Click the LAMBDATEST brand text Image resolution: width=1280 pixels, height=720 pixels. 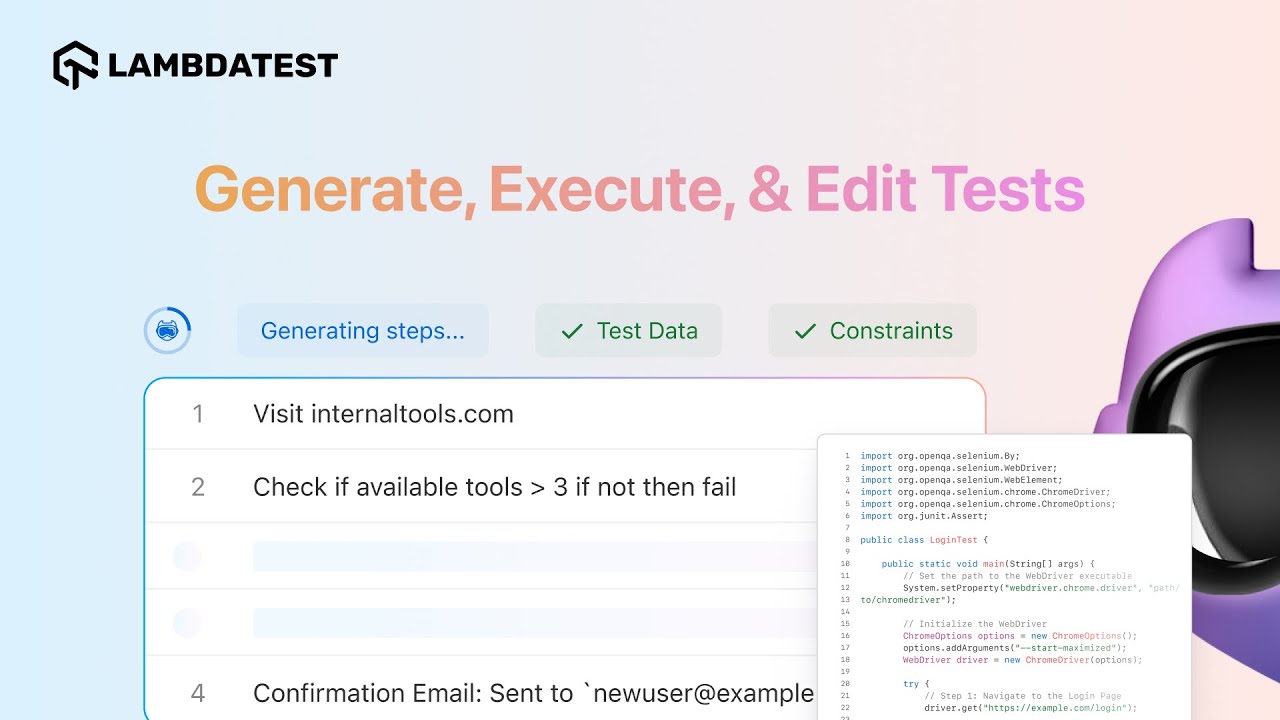tap(223, 66)
